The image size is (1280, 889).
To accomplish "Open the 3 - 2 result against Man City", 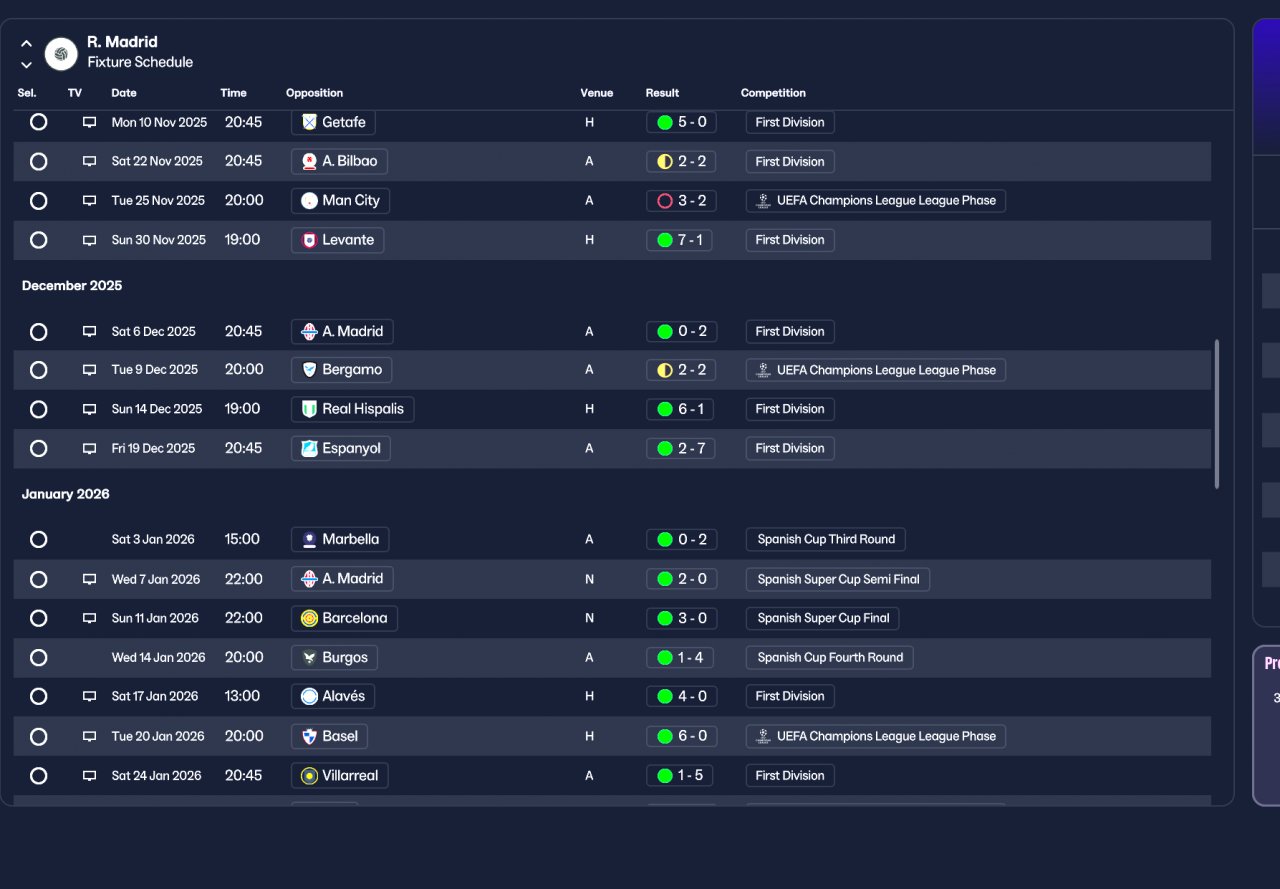I will [681, 200].
